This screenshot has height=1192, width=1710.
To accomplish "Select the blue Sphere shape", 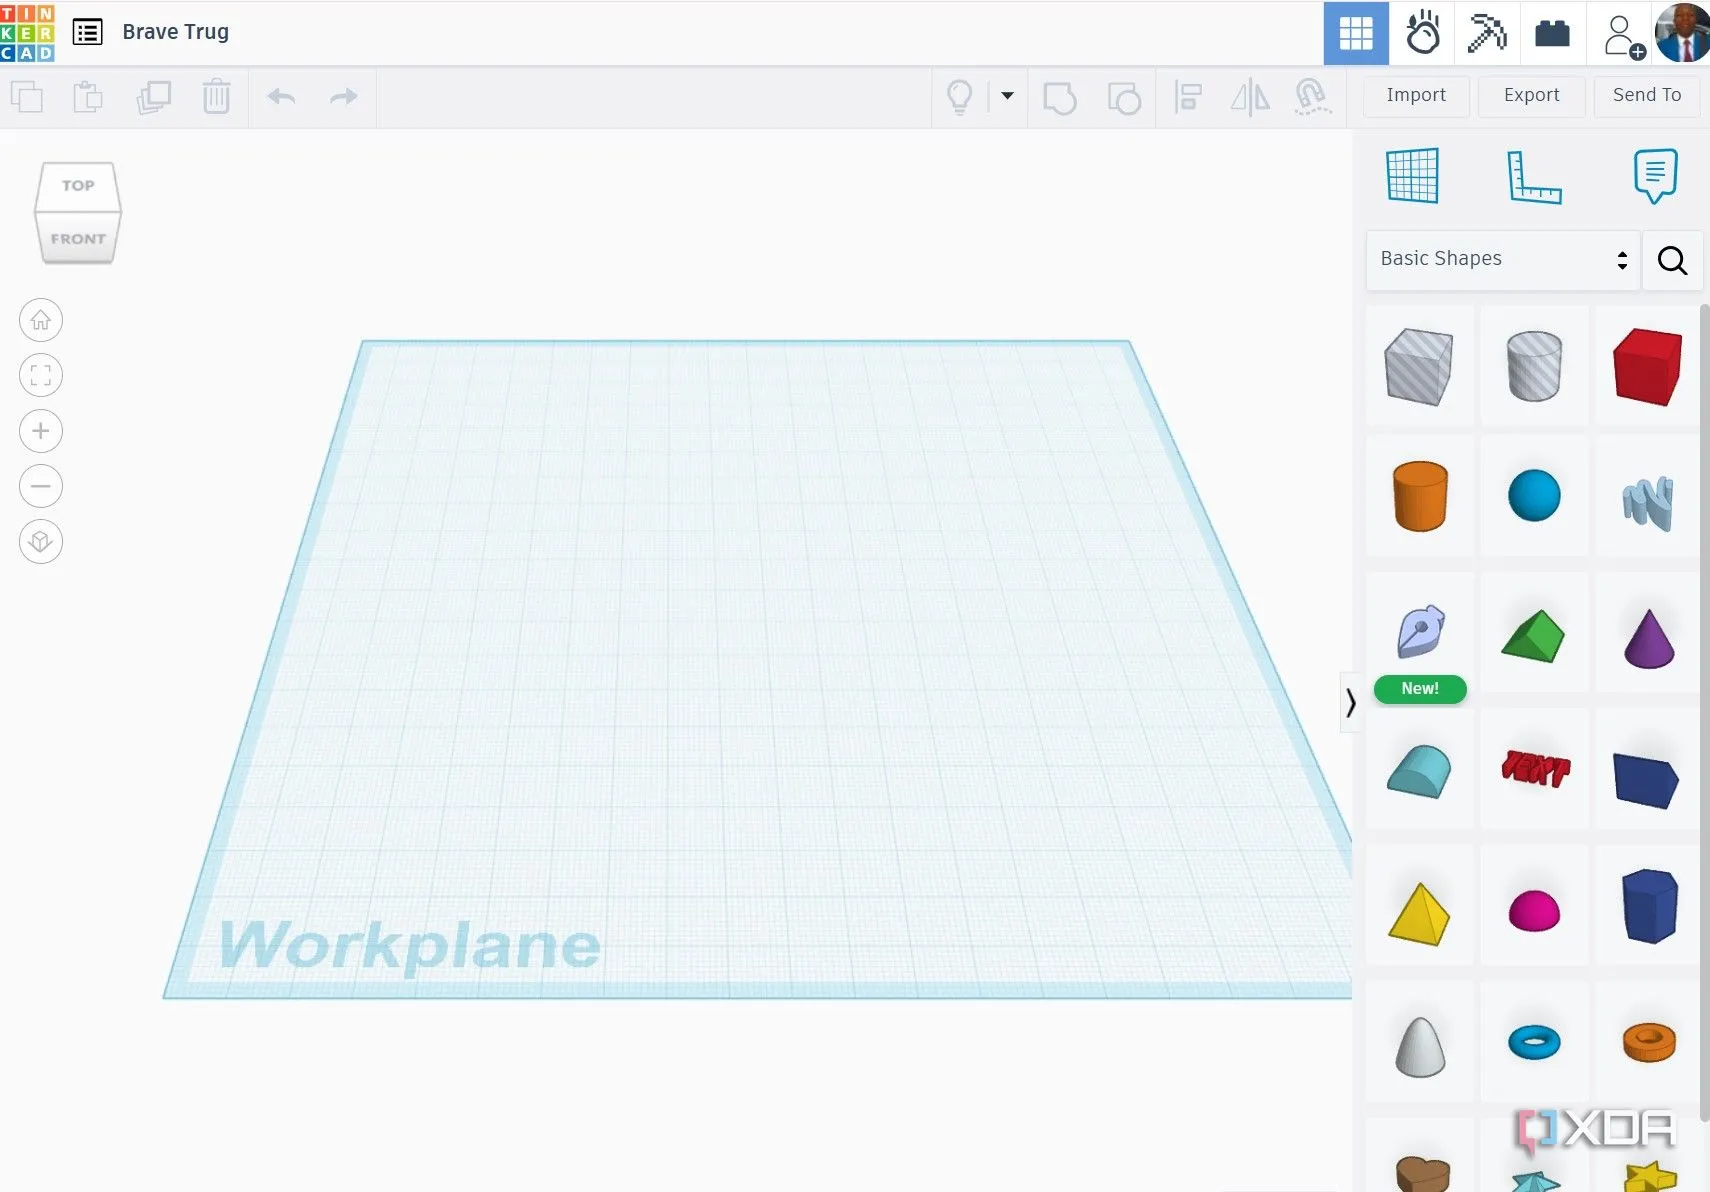I will [x=1534, y=496].
